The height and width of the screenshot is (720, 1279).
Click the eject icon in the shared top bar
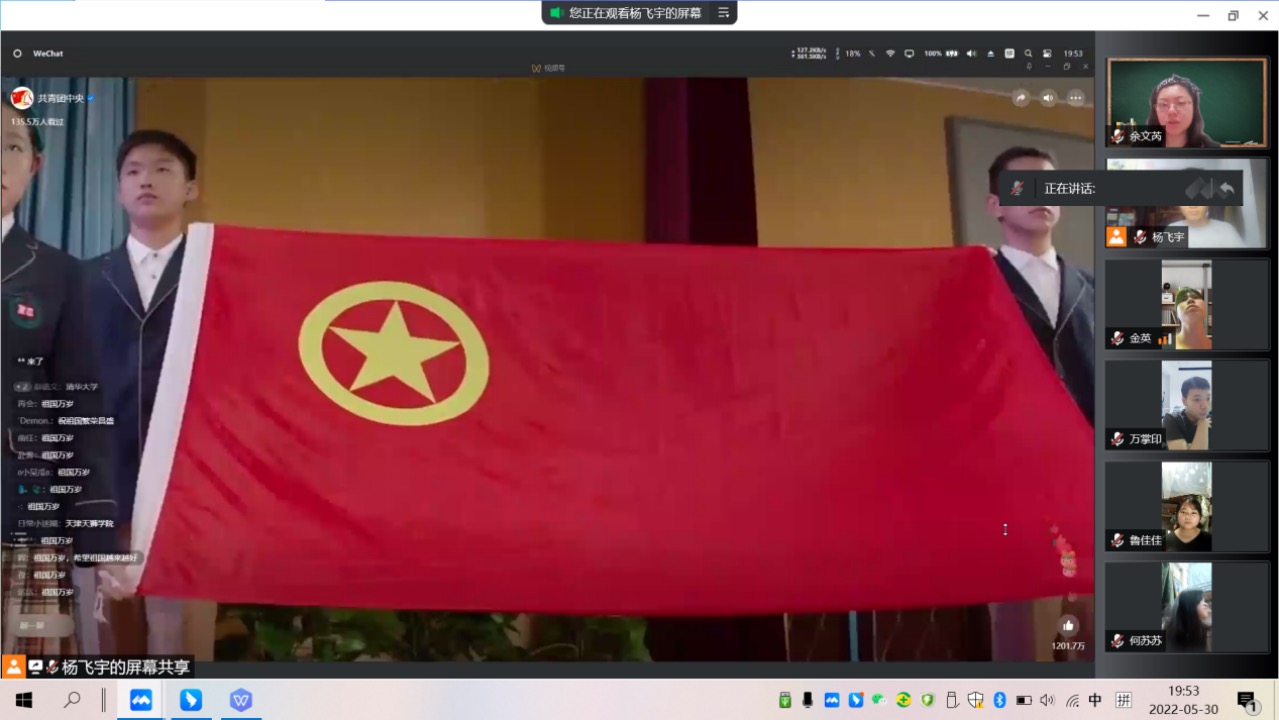990,54
